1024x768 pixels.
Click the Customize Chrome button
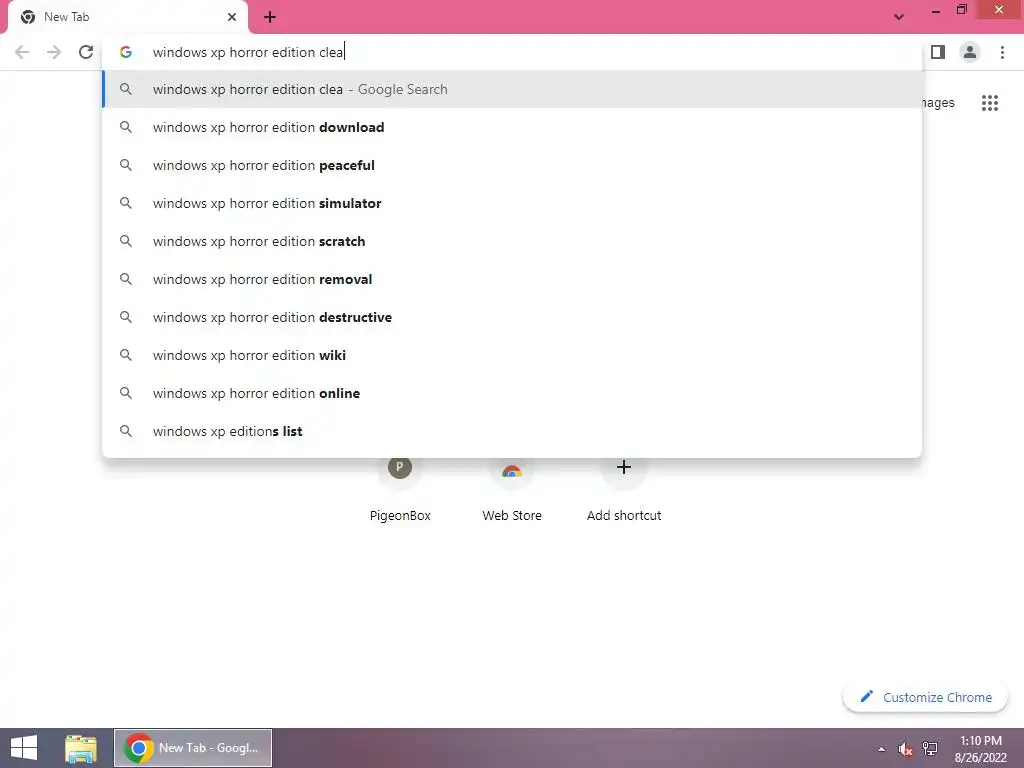[925, 697]
